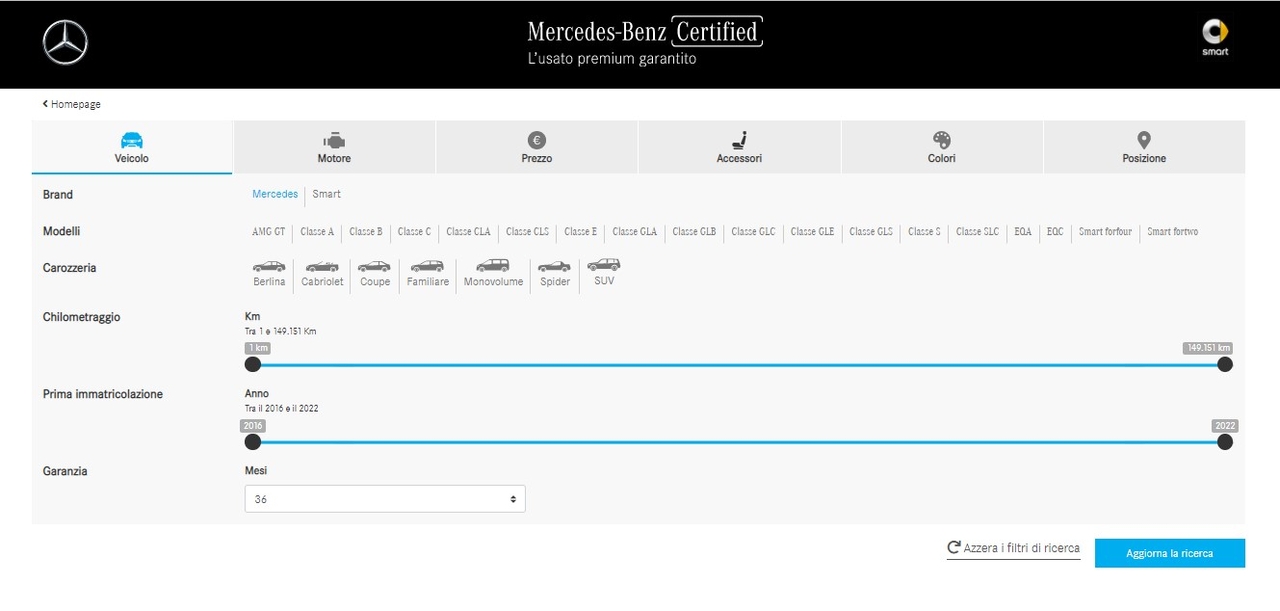The image size is (1280, 611).
Task: Click the Mercedes-Benz Certified title logo
Action: point(645,41)
